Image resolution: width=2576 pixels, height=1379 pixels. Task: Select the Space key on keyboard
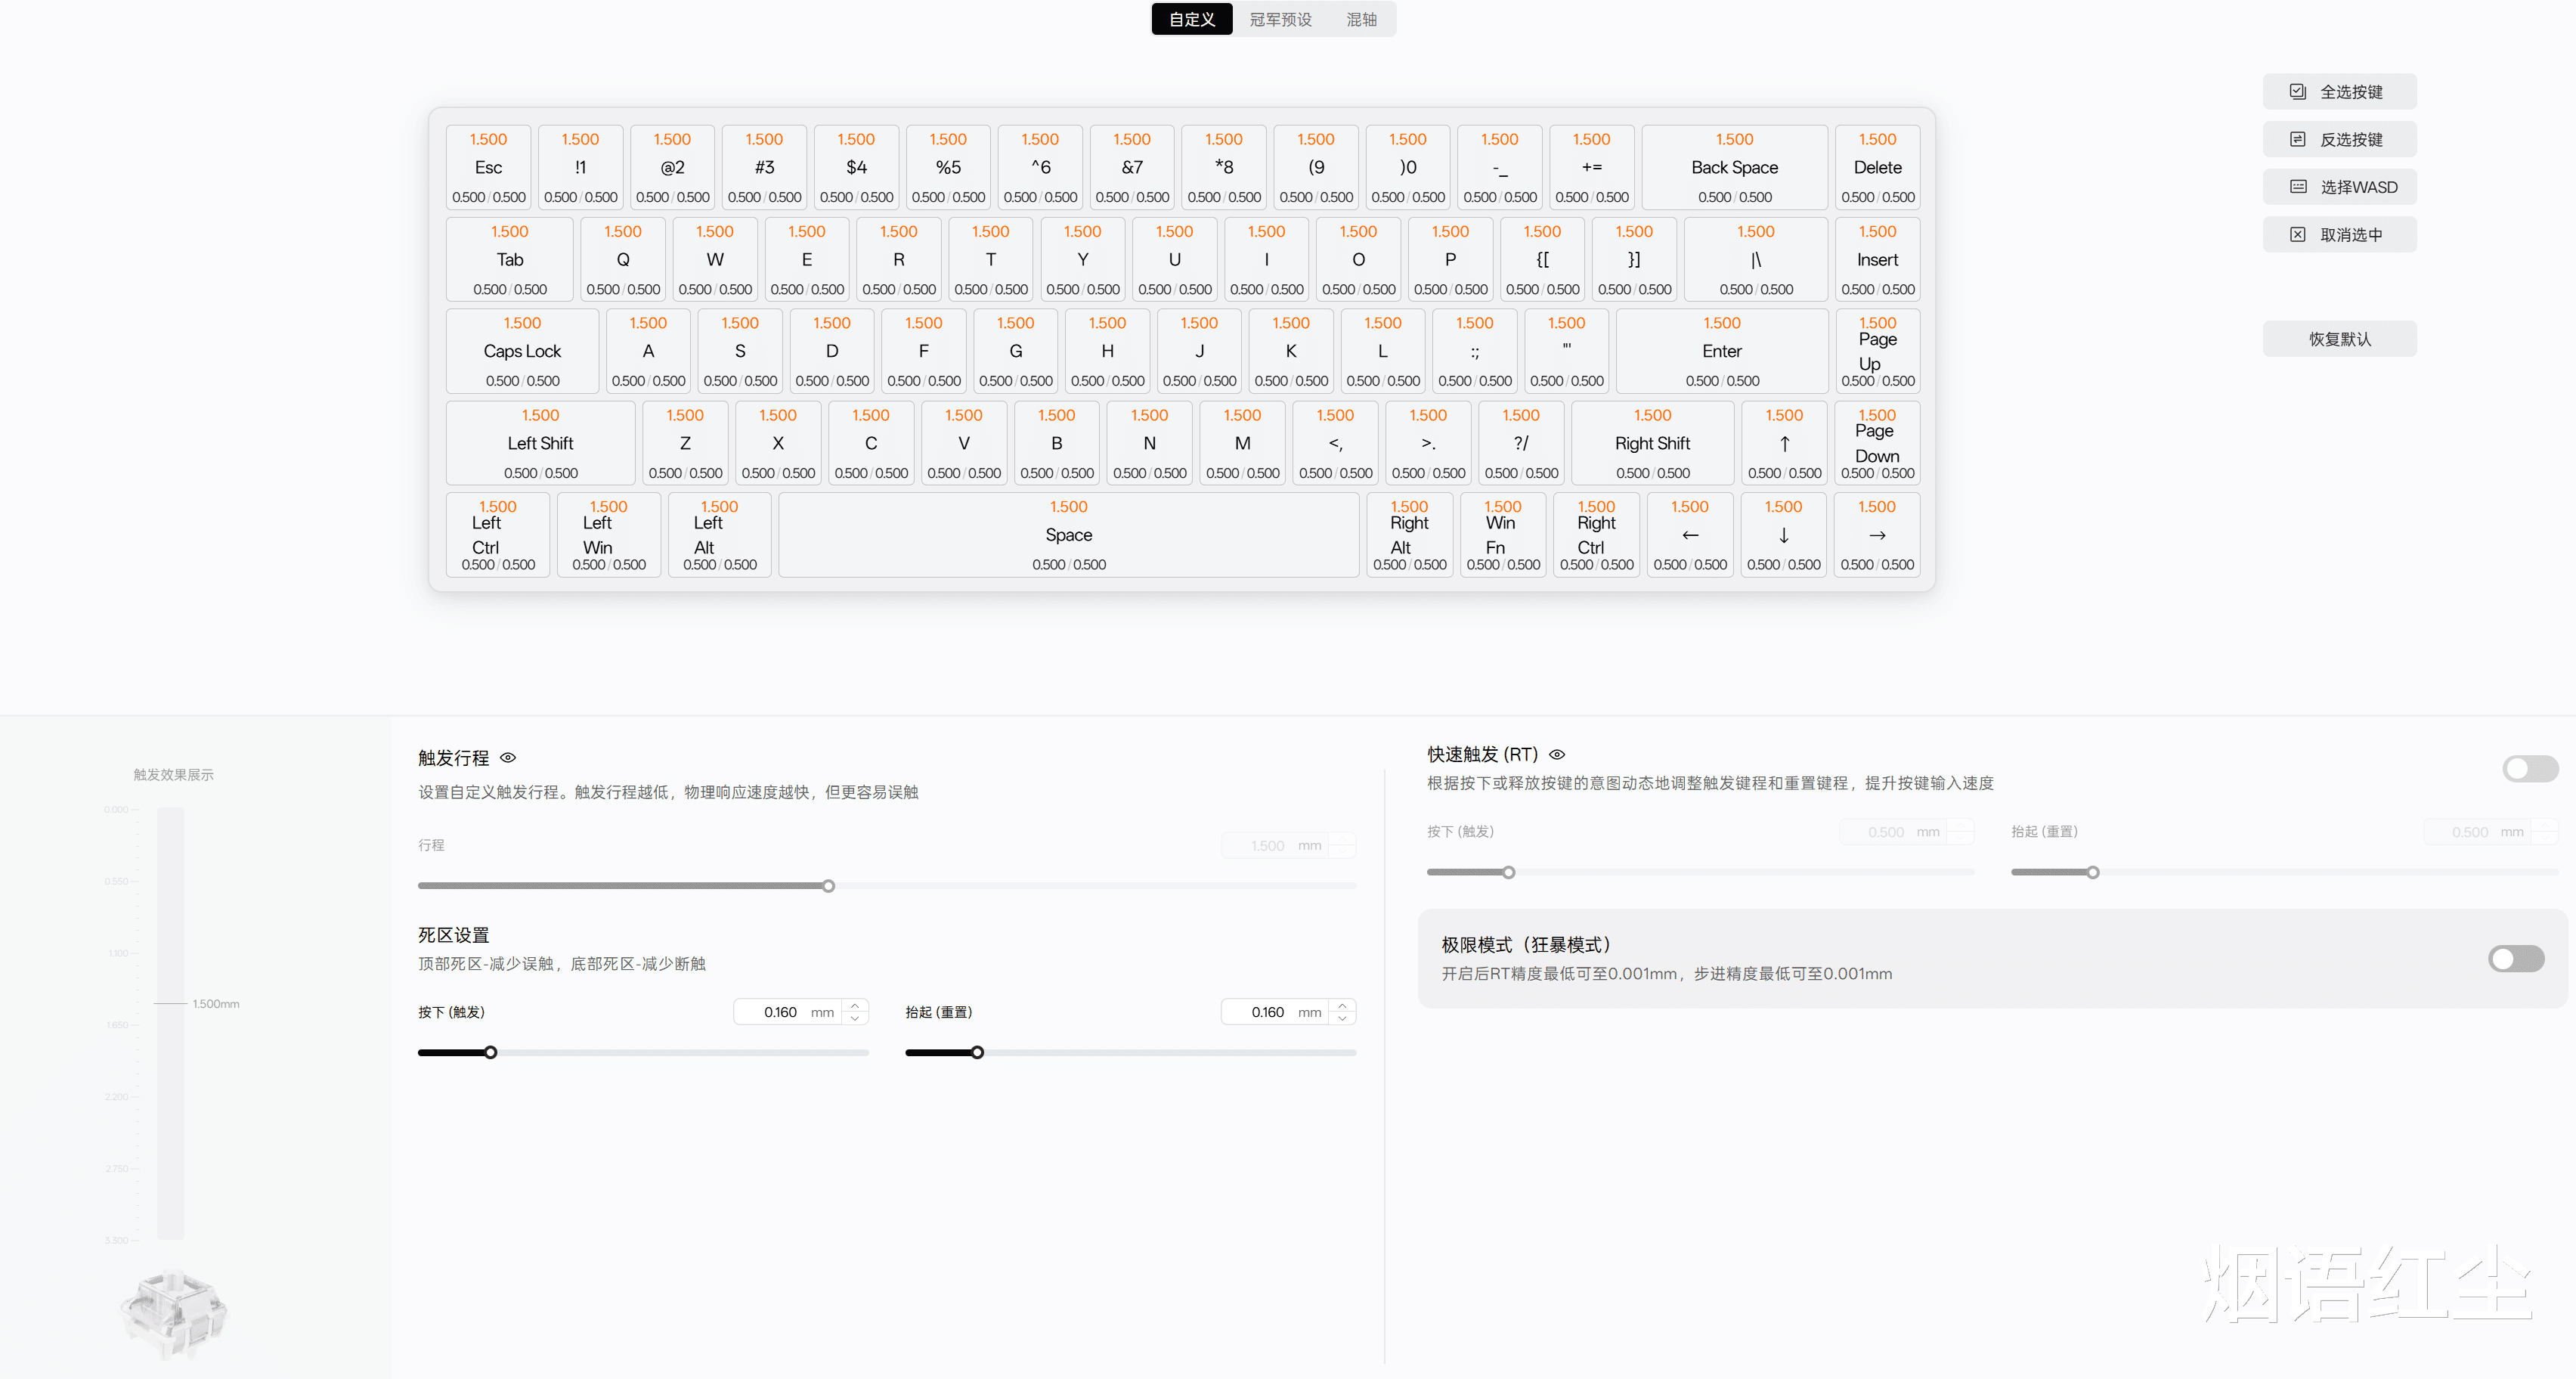1068,535
